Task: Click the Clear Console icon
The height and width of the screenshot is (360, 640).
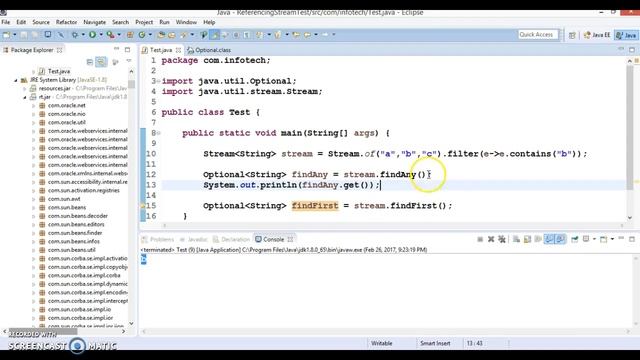Action: click(516, 239)
